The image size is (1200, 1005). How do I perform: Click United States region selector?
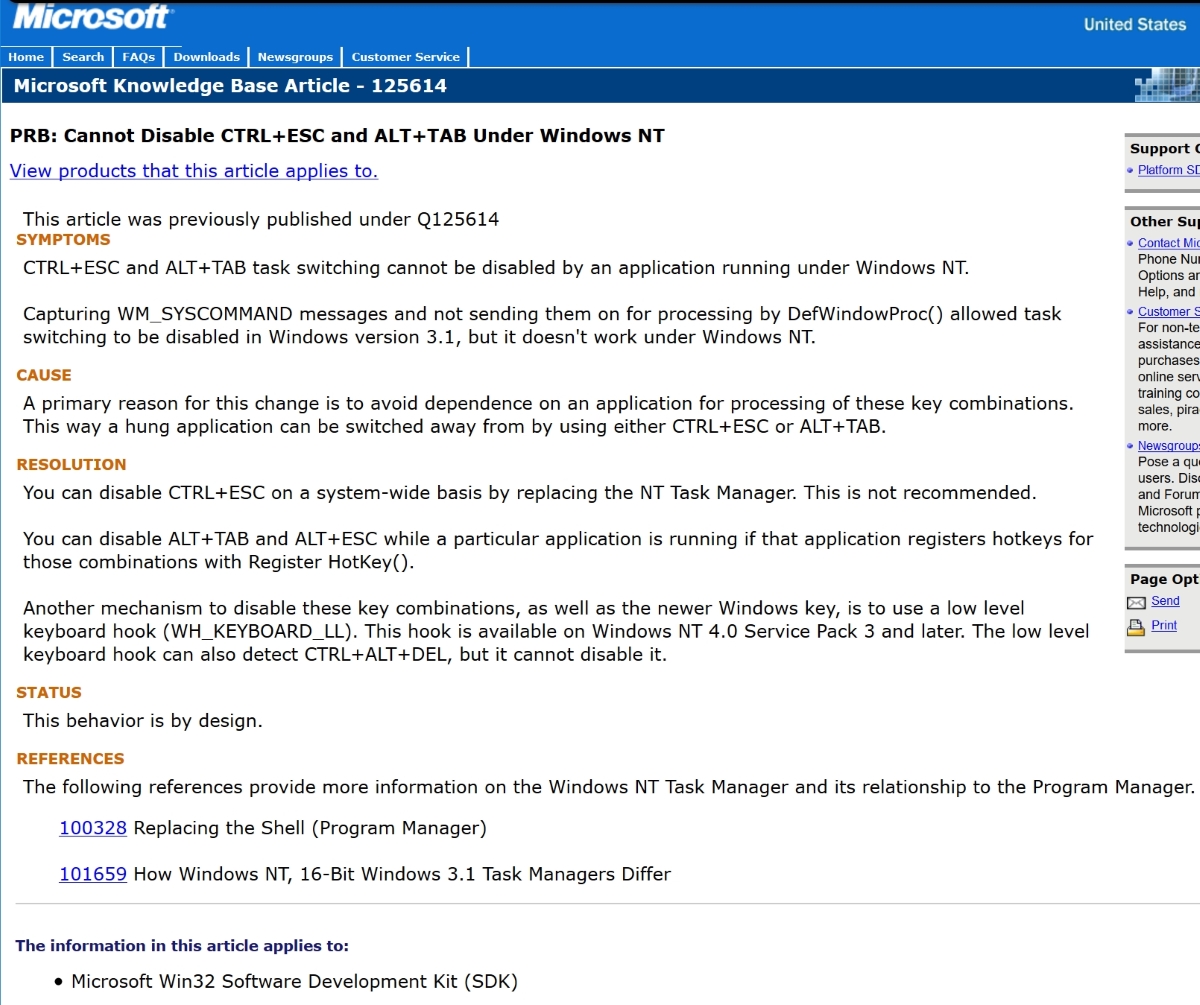[x=1135, y=24]
